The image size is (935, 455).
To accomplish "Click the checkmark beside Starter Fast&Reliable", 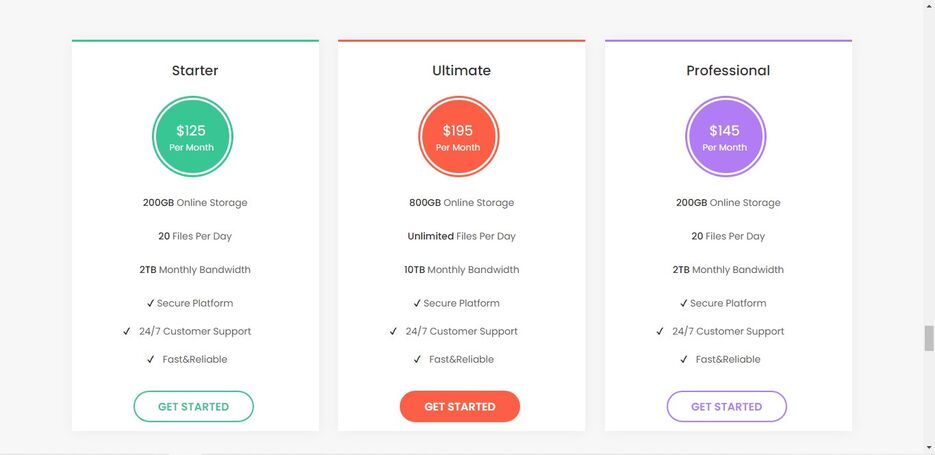I will [150, 359].
